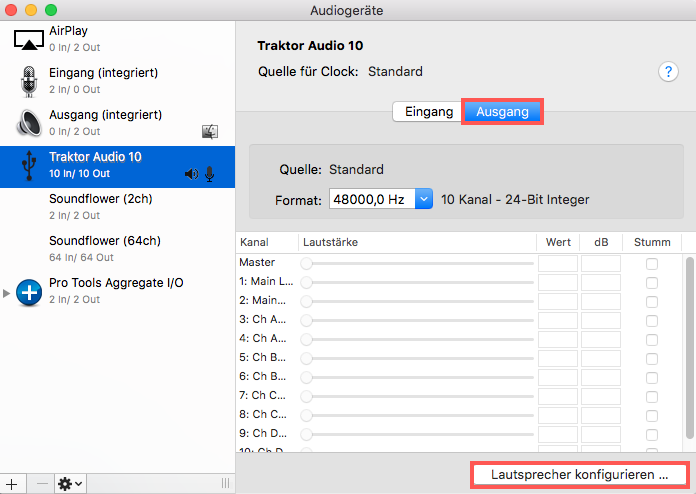Click the 7: Ch C channel label
This screenshot has height=494, width=696.
coord(262,395)
